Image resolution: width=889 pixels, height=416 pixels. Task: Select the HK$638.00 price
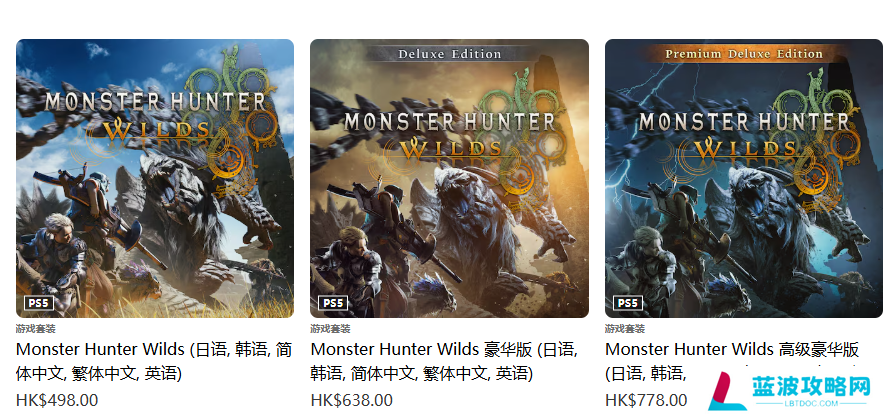352,400
